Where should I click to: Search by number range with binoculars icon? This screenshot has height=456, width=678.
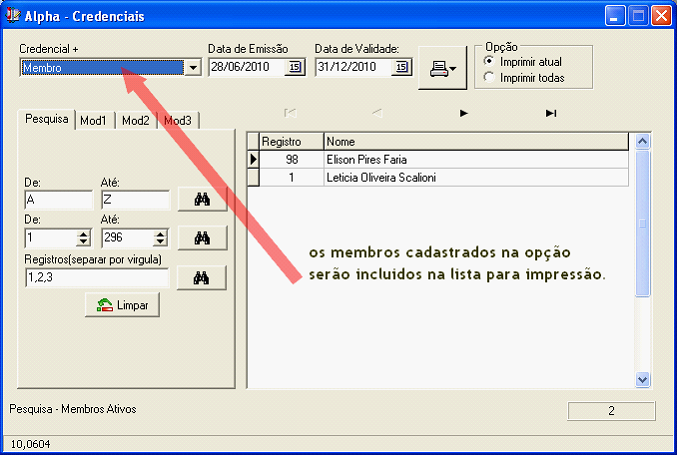(202, 238)
